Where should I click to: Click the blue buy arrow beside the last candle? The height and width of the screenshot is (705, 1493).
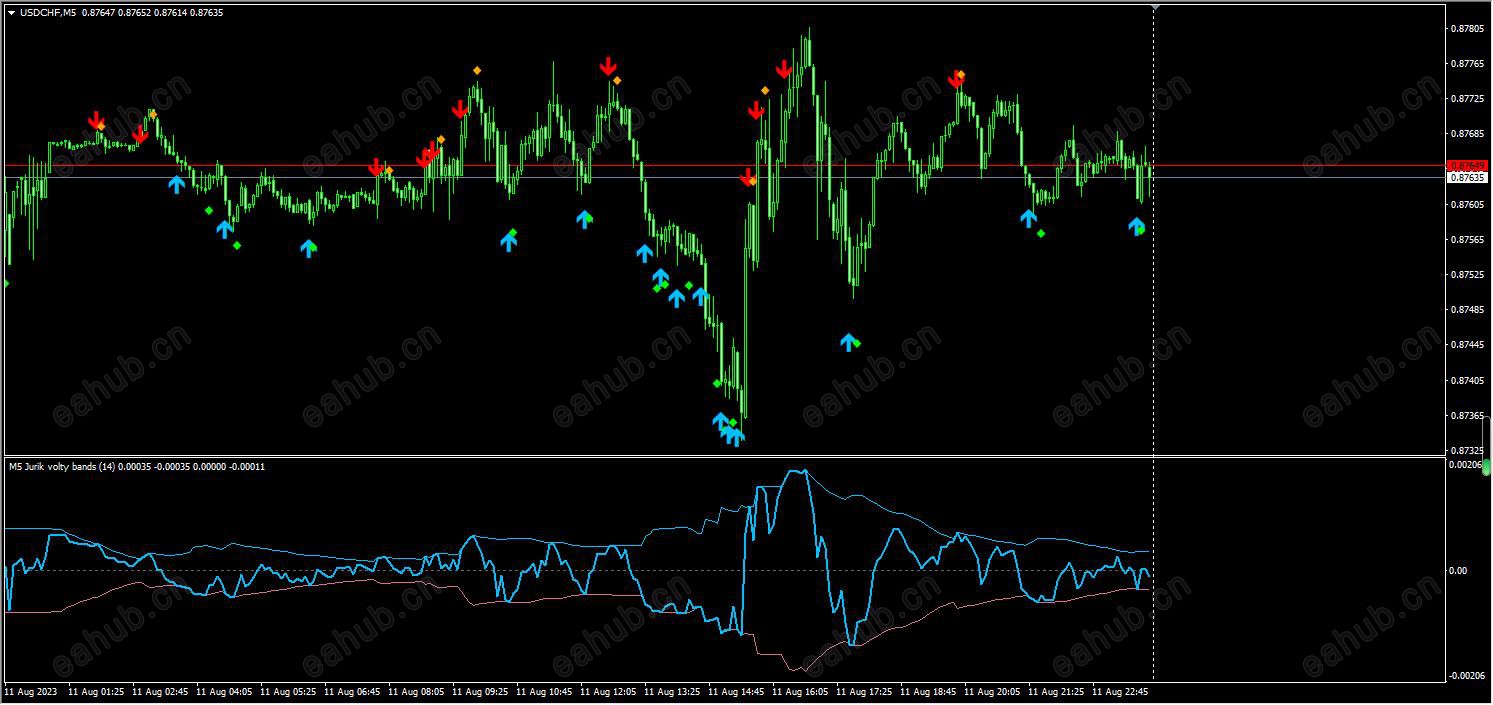point(1136,226)
